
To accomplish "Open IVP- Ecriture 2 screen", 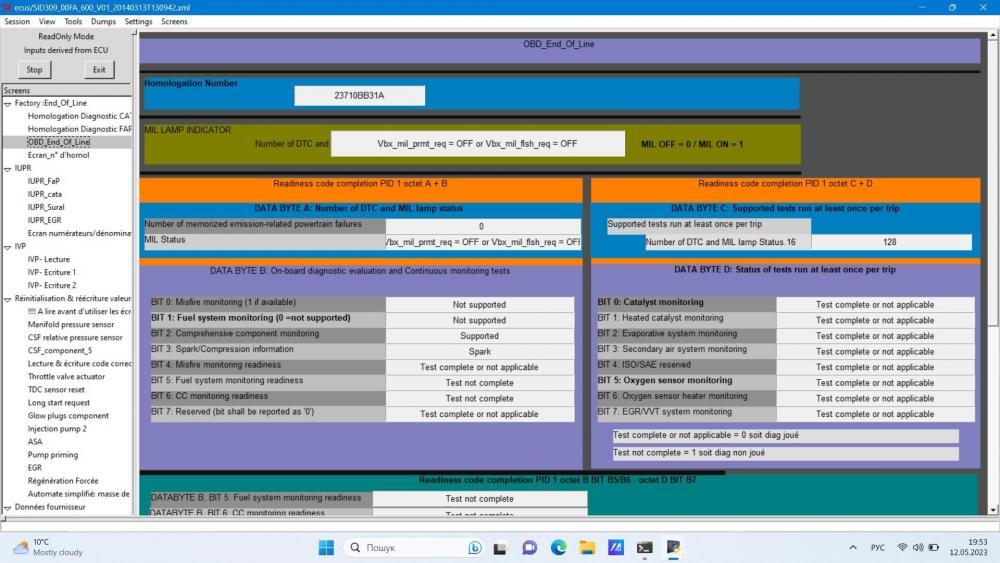I will coord(52,285).
